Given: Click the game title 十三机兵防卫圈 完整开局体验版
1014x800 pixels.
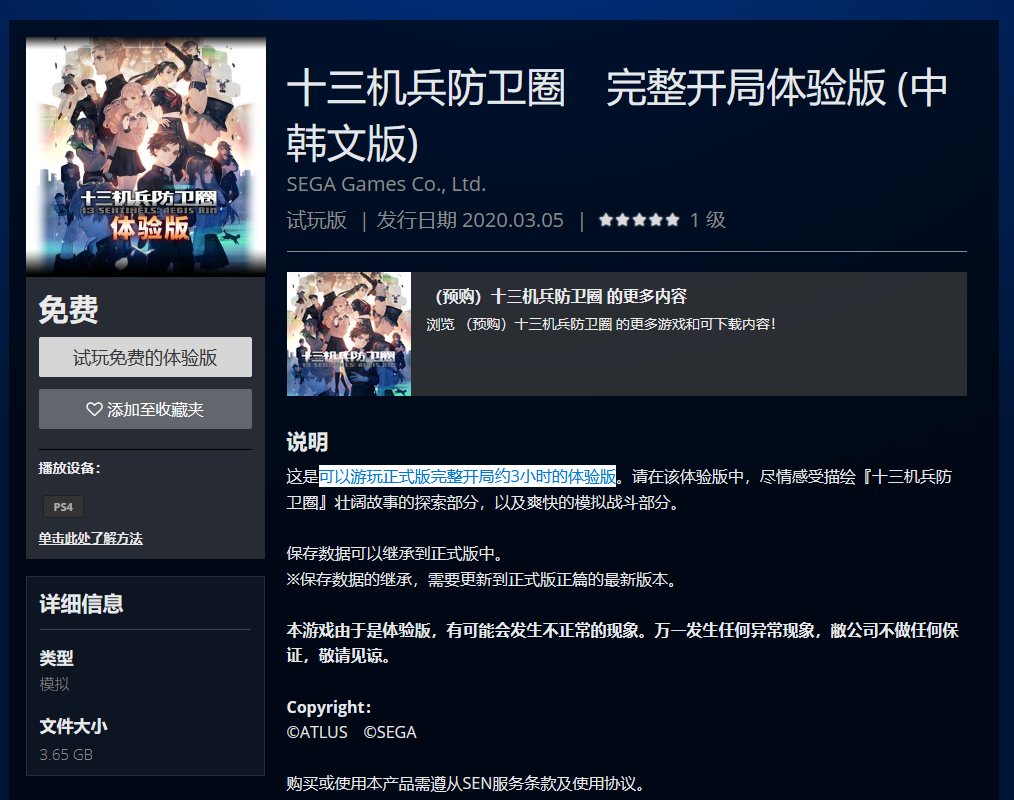Looking at the screenshot, I should [x=617, y=116].
